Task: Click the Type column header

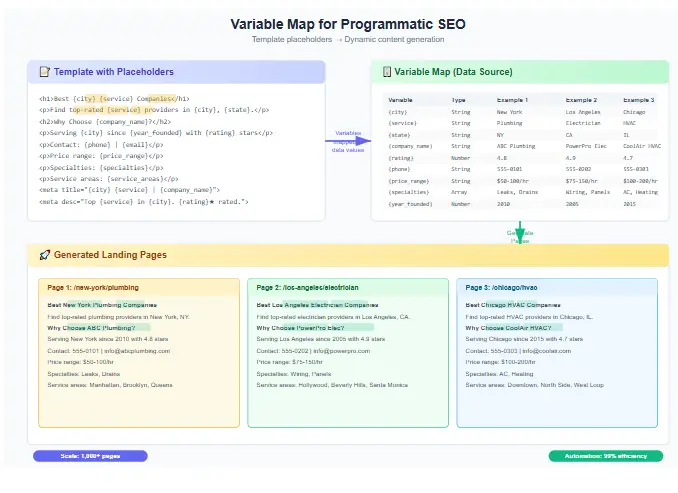Action: [458, 100]
